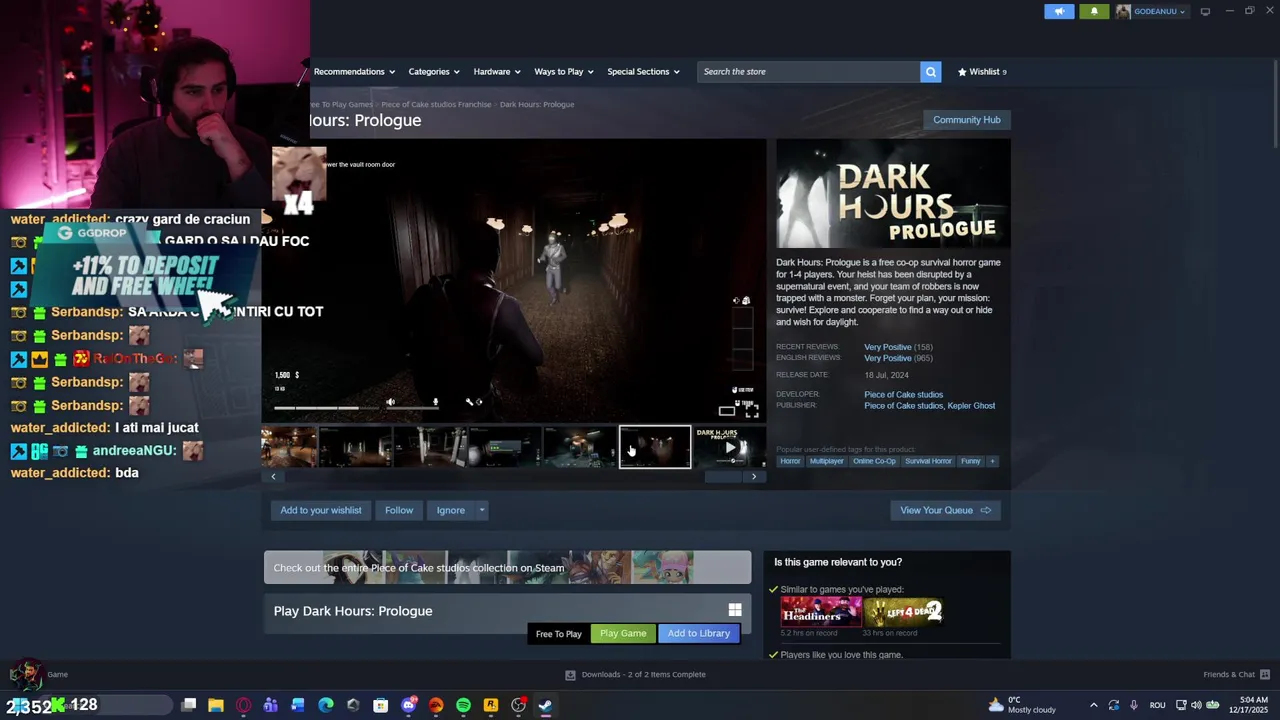Viewport: 1280px width, 720px height.
Task: Click Piece of Cake studios Franchise breadcrumb
Action: pyautogui.click(x=436, y=104)
